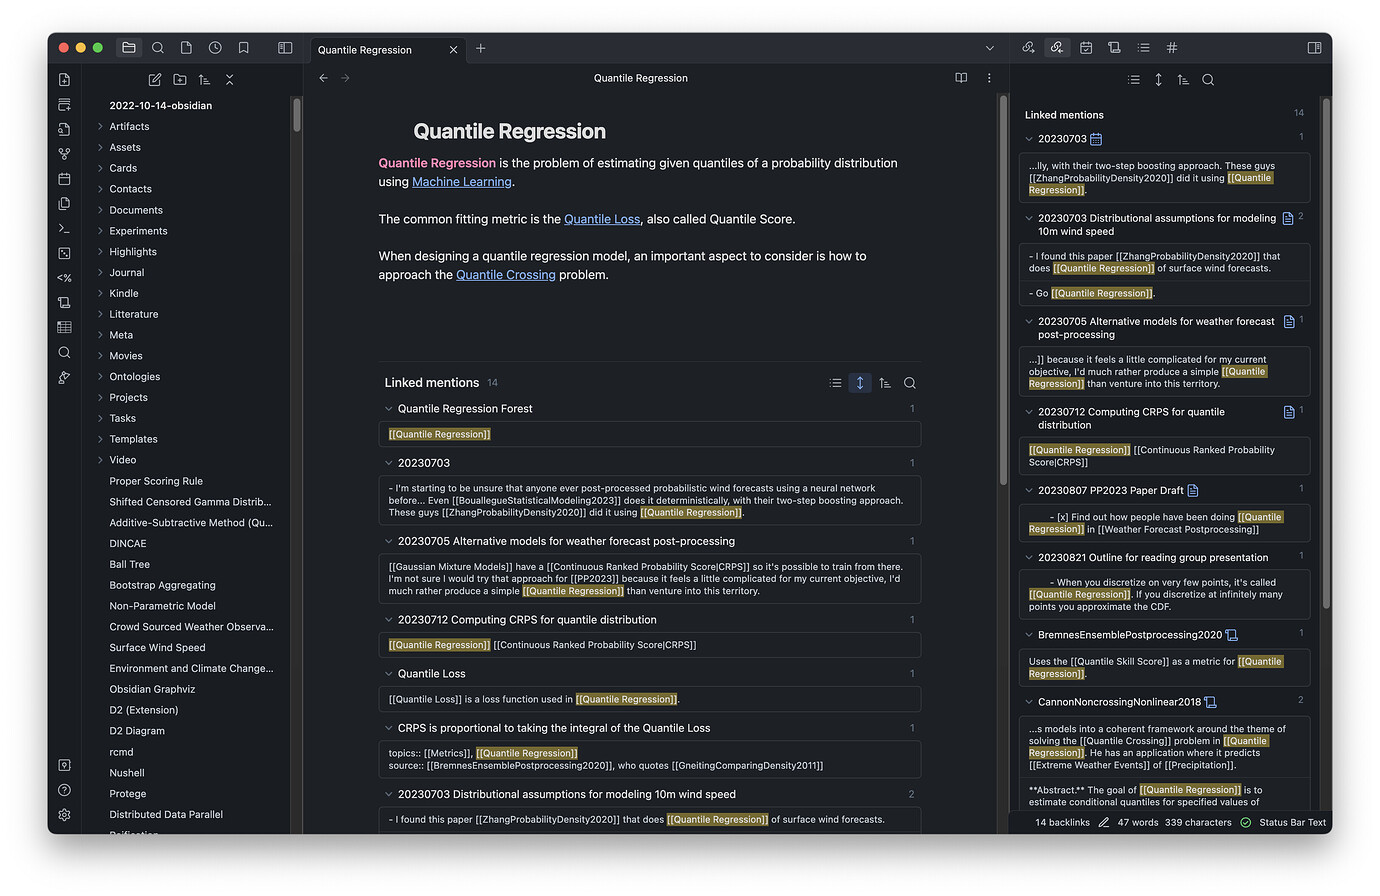Toggle the right sidebar closed
1380x896 pixels.
click(x=1315, y=47)
